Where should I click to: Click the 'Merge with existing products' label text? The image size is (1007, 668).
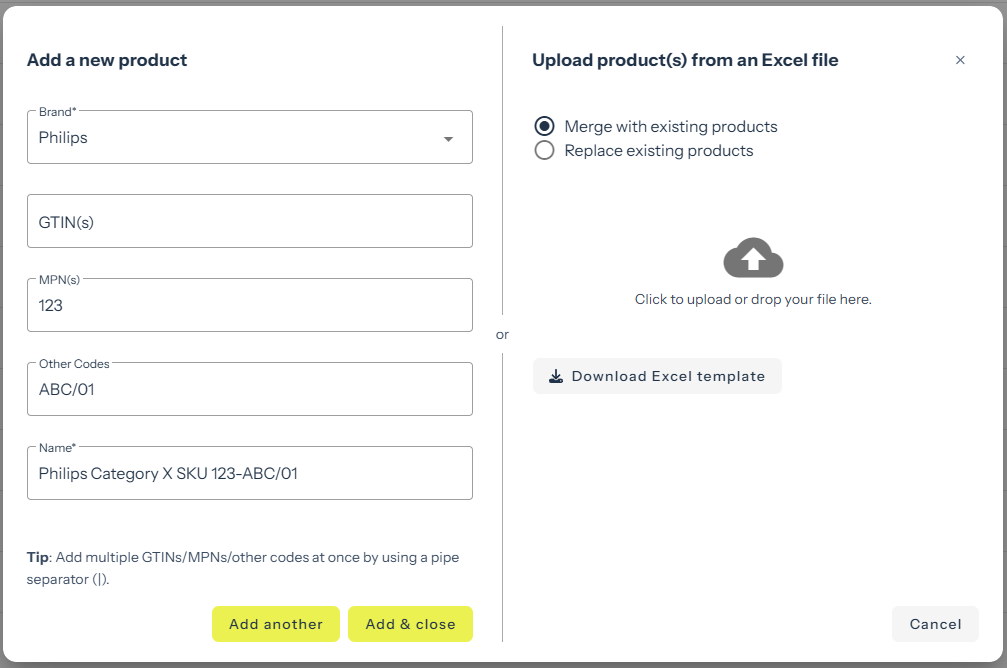pyautogui.click(x=670, y=127)
